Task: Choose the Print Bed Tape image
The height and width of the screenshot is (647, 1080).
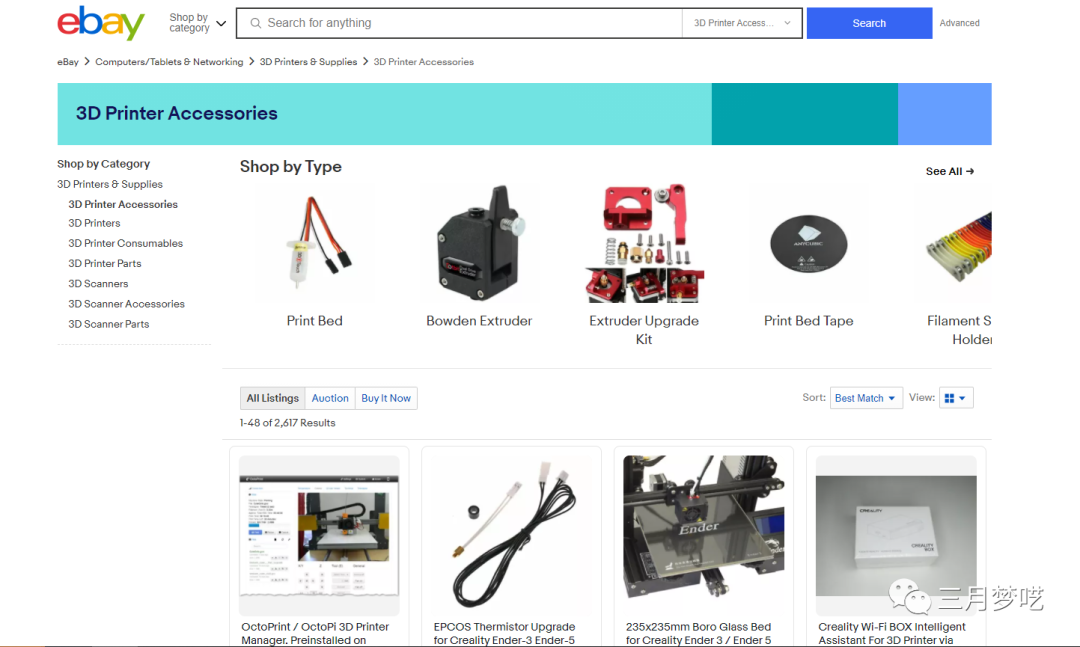Action: (808, 245)
